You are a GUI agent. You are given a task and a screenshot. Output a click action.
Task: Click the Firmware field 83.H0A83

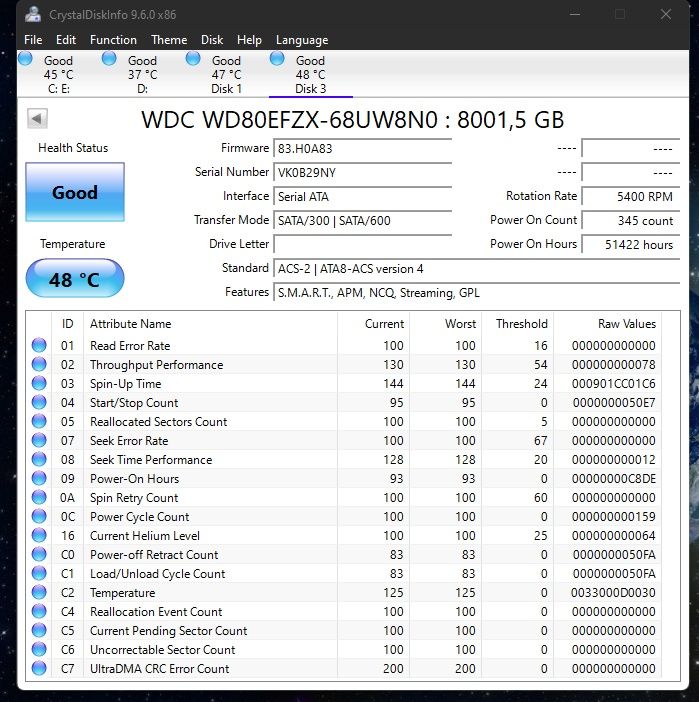[x=362, y=149]
